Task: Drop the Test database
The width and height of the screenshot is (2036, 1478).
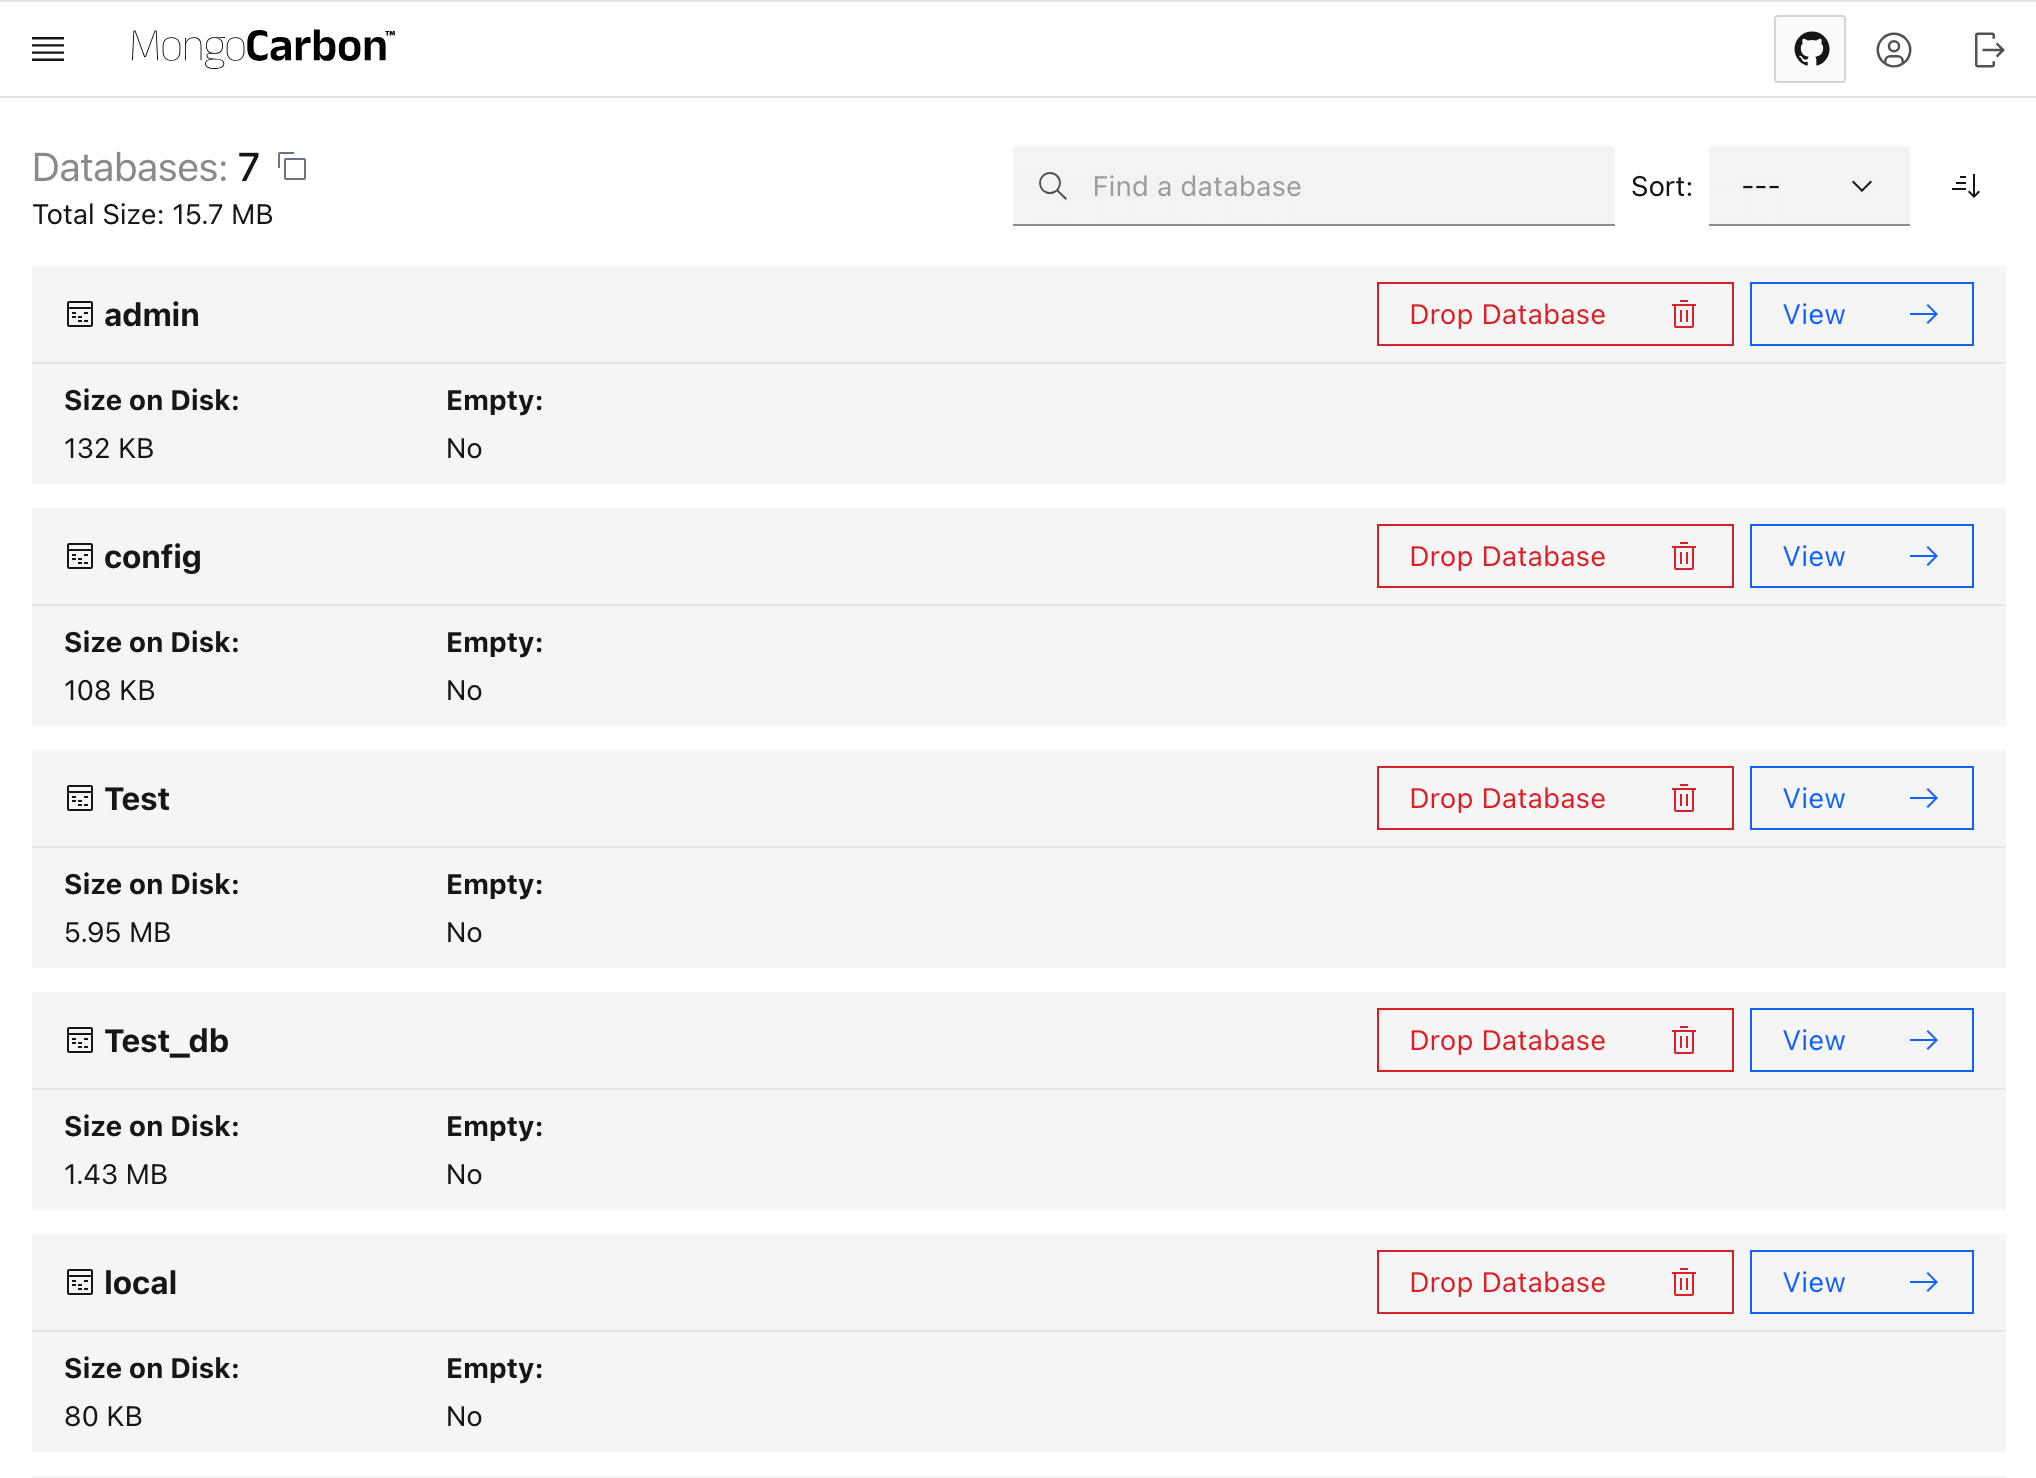Action: click(1554, 798)
